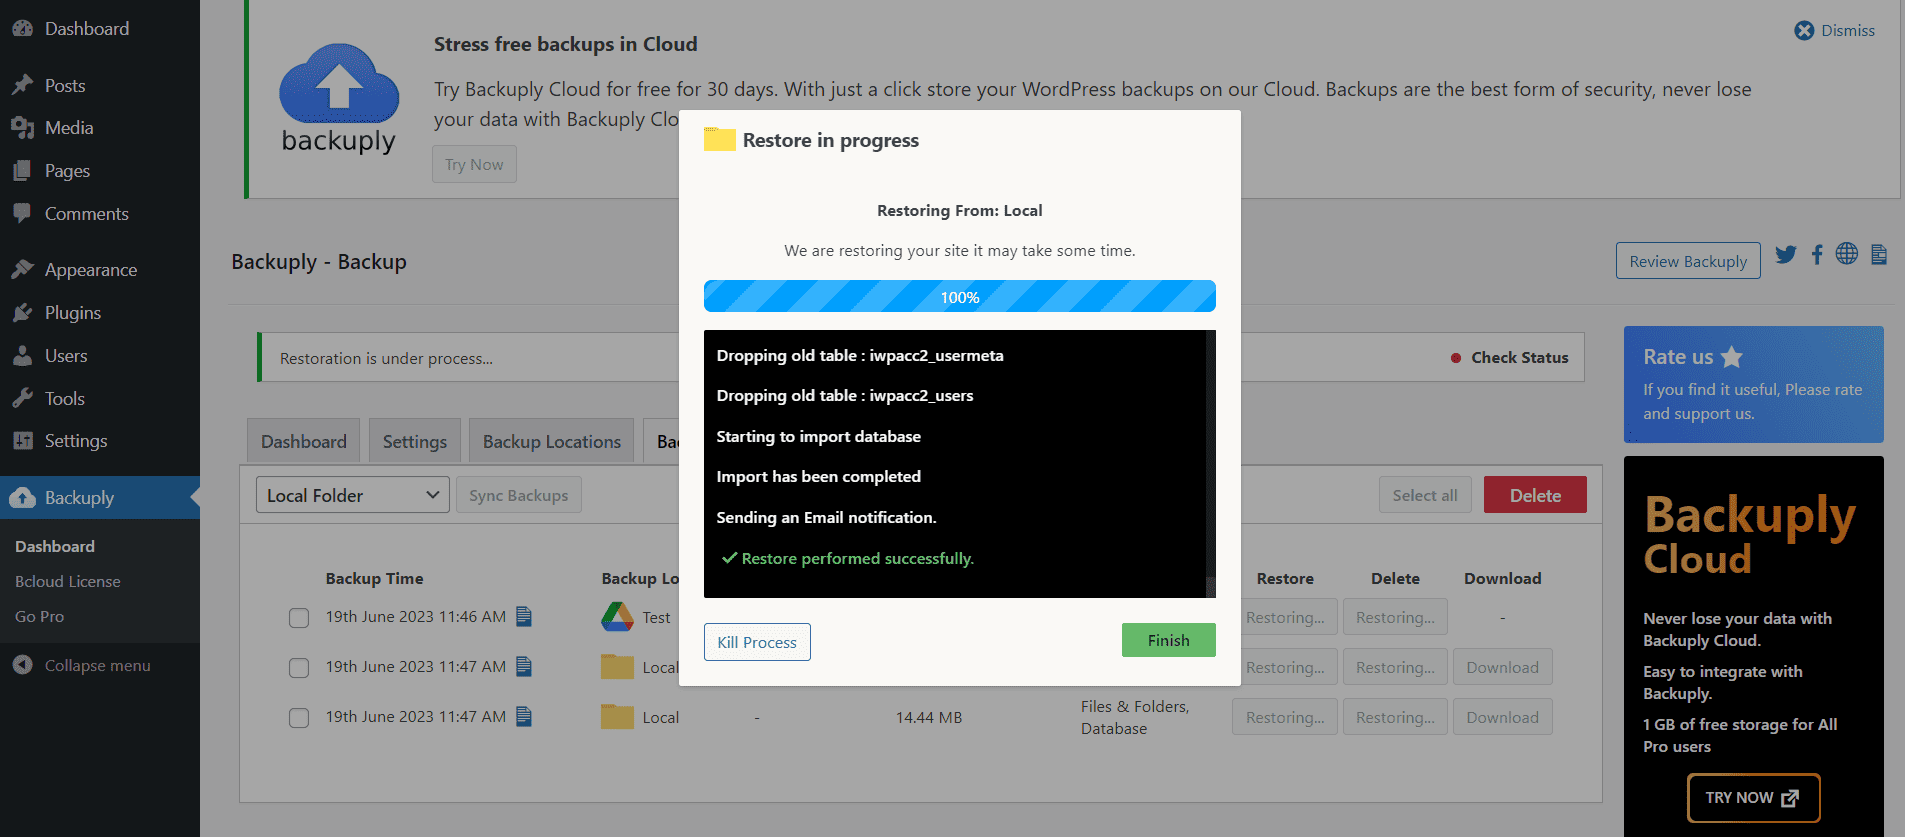Open the Comments bubble icon
The width and height of the screenshot is (1905, 837).
tap(22, 213)
